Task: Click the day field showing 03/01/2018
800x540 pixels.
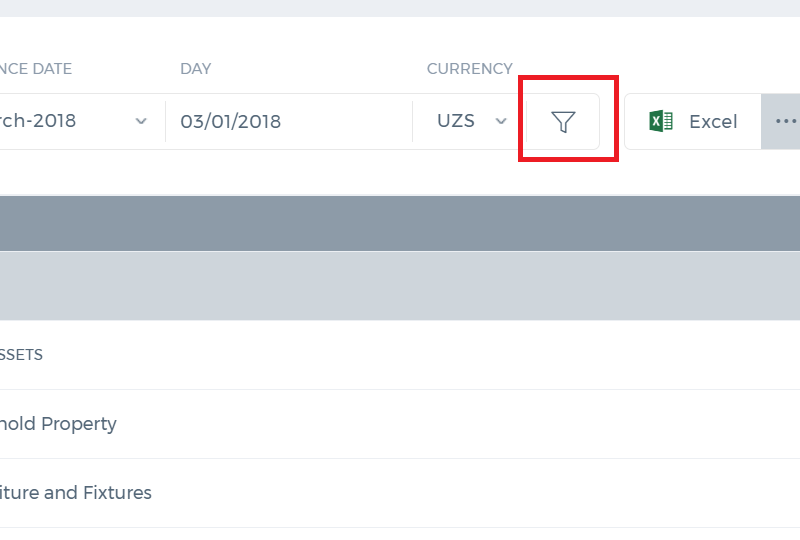Action: pos(289,121)
